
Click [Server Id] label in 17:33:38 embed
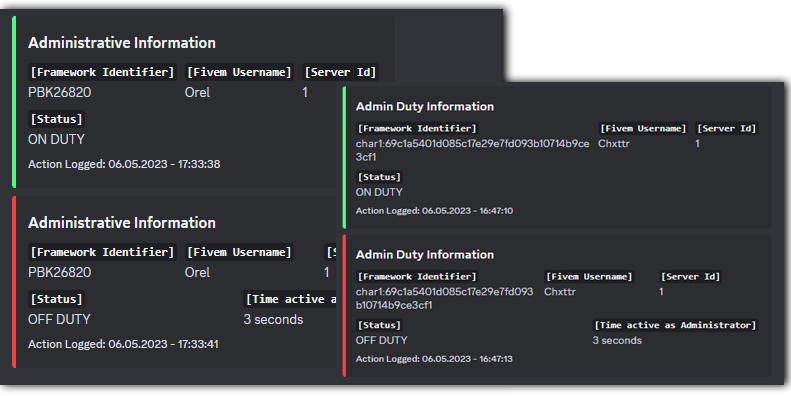click(x=341, y=72)
